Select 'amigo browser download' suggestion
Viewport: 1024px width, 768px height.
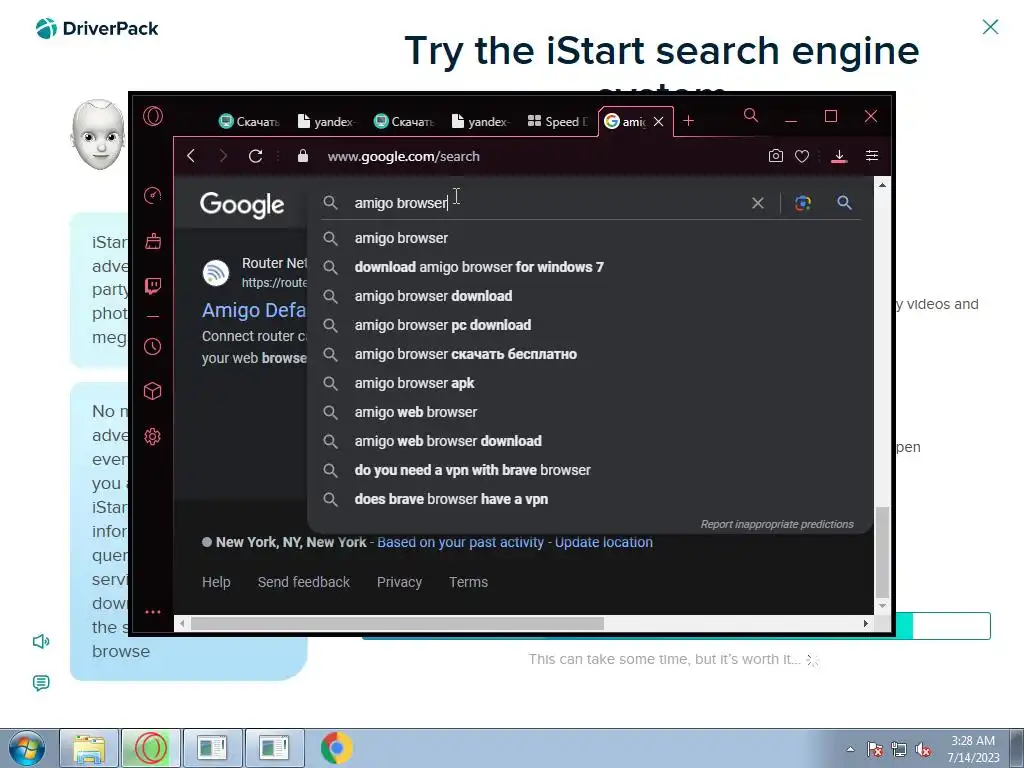[590, 296]
